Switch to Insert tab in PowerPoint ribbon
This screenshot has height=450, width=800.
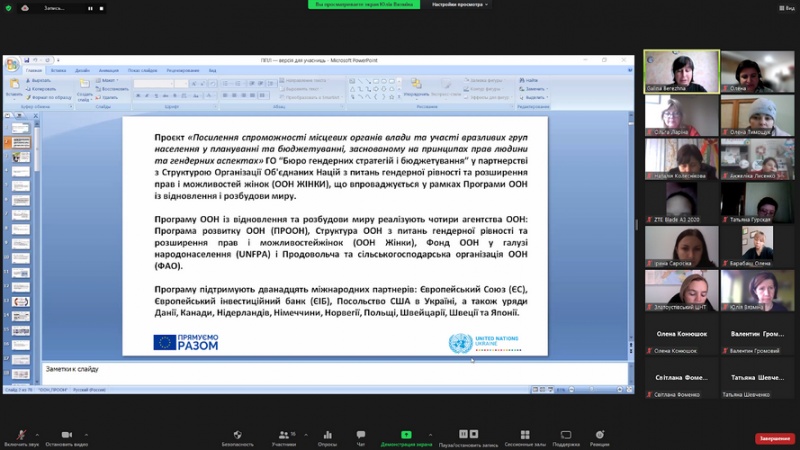pyautogui.click(x=58, y=71)
